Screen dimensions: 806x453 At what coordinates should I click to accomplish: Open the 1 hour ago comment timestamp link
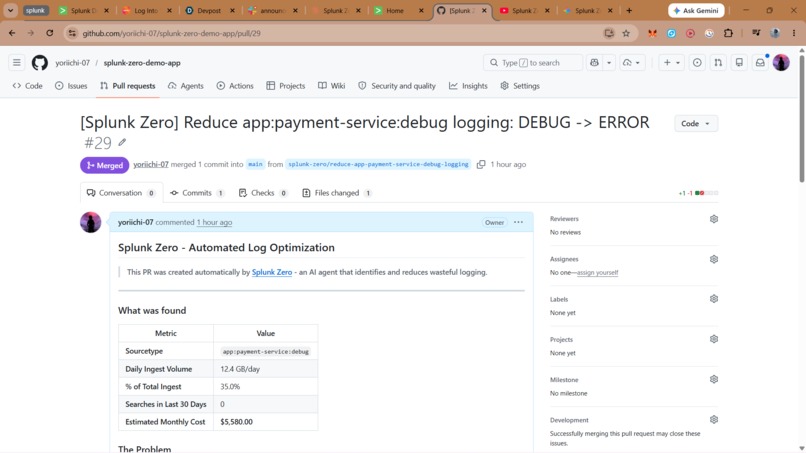(x=214, y=222)
